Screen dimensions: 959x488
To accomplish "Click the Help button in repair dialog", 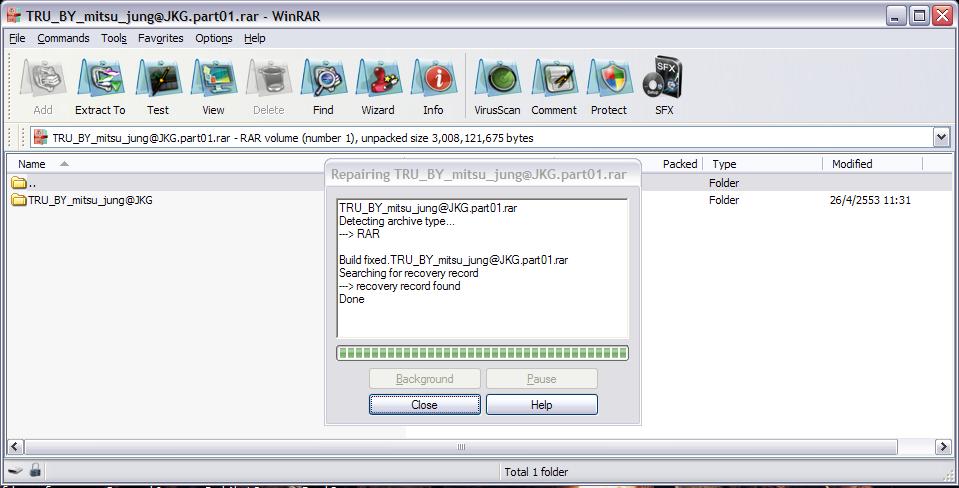I will [542, 405].
